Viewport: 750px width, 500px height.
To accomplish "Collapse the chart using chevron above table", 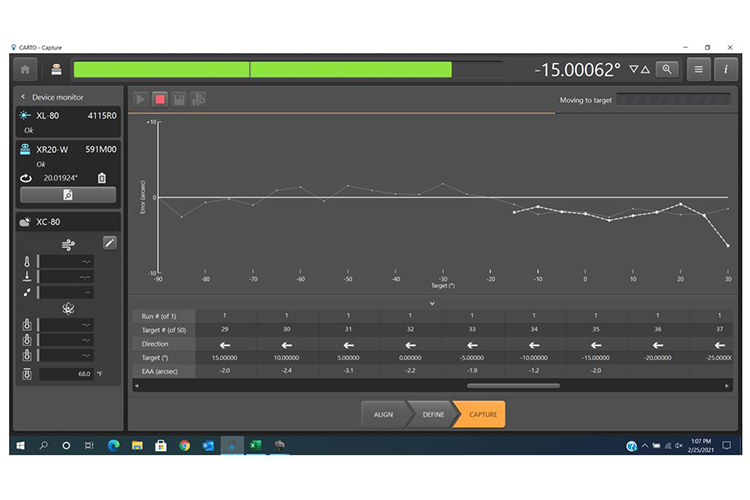I will coord(432,303).
